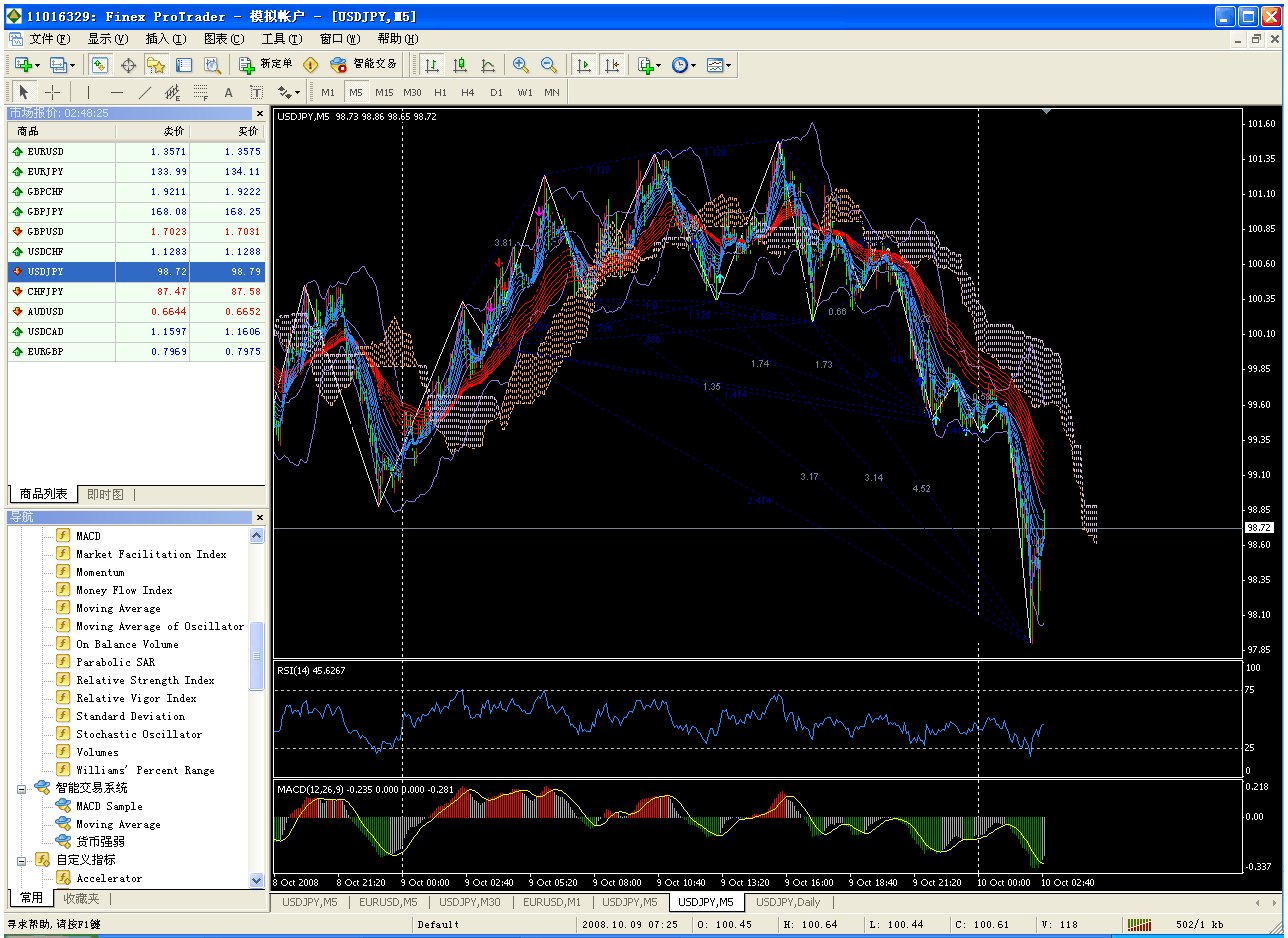Switch chart to candlestick display
Screen dimensions: 1288x938
[460, 65]
